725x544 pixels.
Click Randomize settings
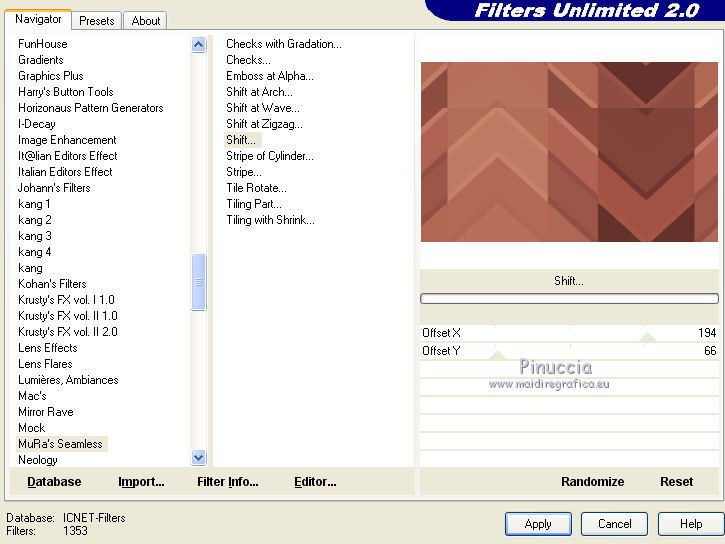[x=592, y=482]
